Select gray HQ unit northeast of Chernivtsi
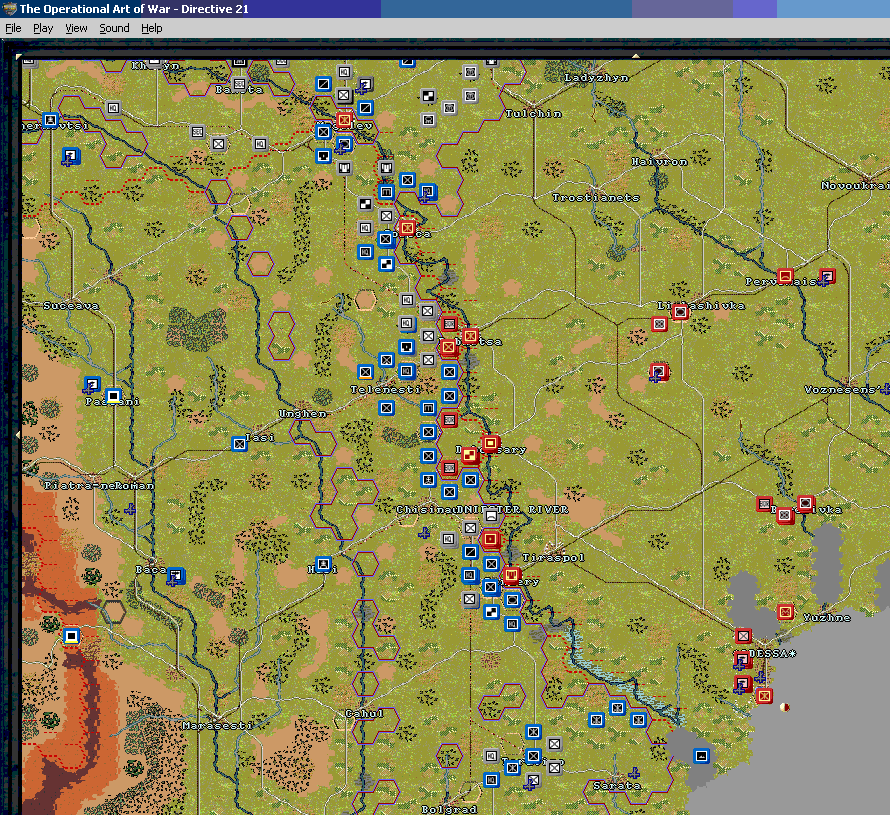Viewport: 890px width, 815px height. [x=114, y=108]
